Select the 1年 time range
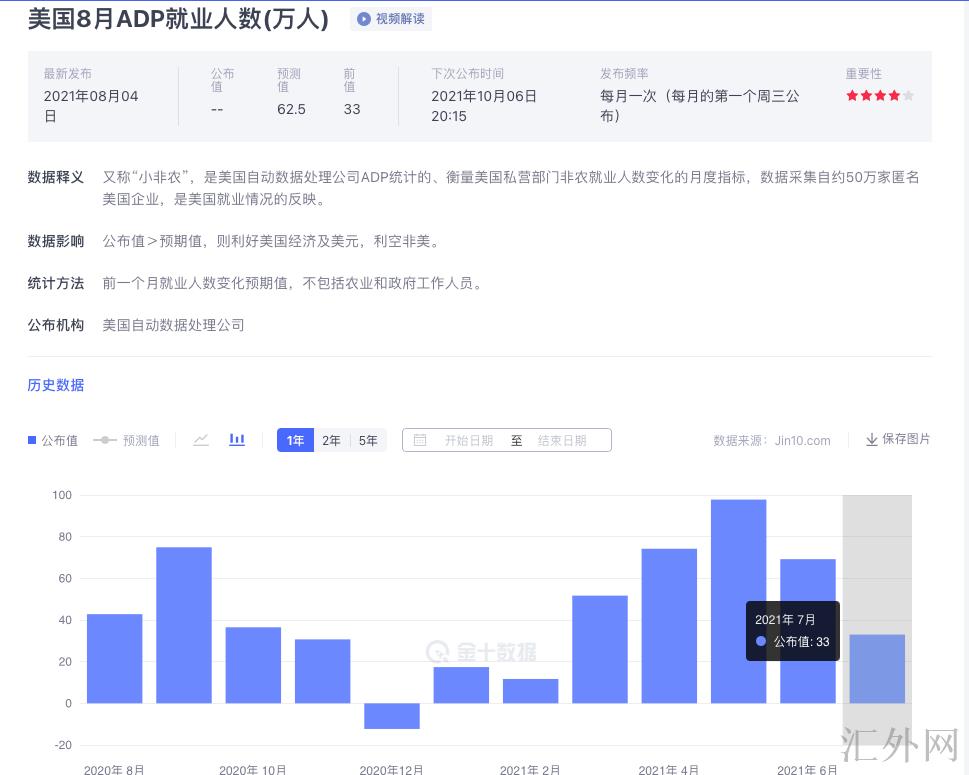The image size is (969, 775). (295, 440)
